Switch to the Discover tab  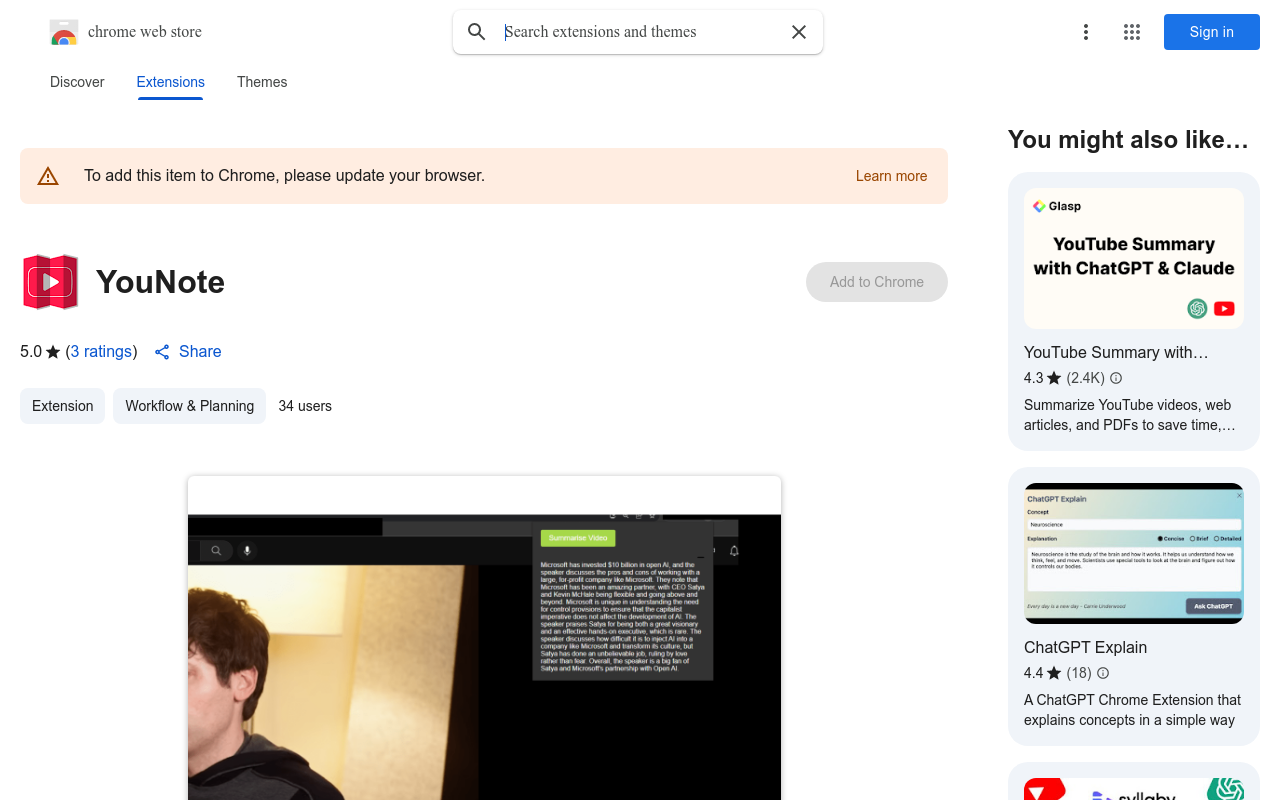pos(77,82)
